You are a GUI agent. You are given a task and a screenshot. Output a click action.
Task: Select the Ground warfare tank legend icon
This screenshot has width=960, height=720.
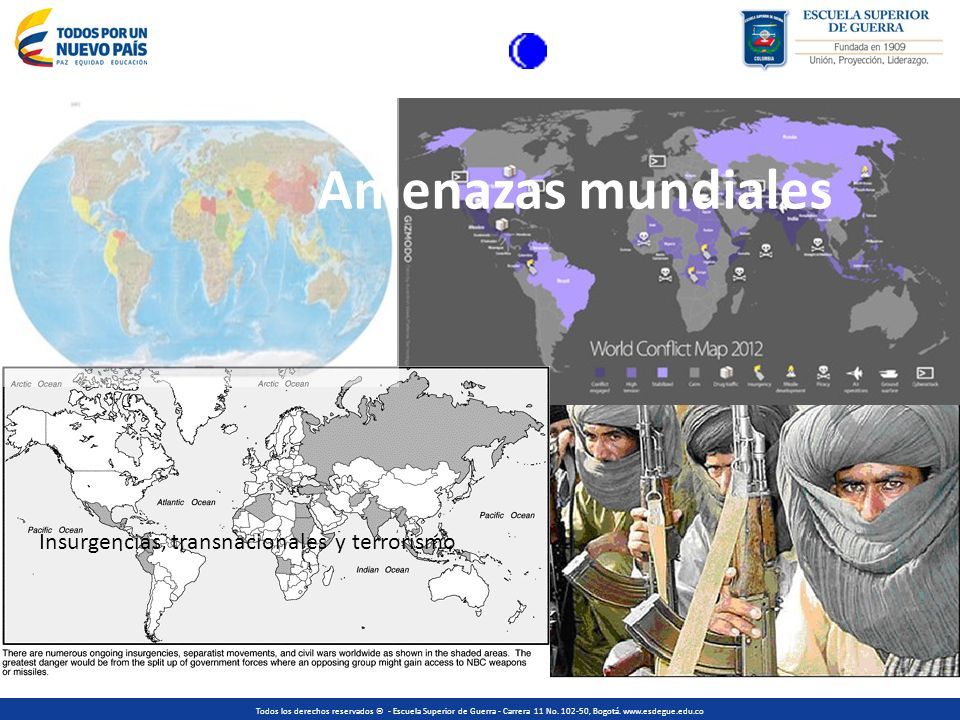click(888, 373)
